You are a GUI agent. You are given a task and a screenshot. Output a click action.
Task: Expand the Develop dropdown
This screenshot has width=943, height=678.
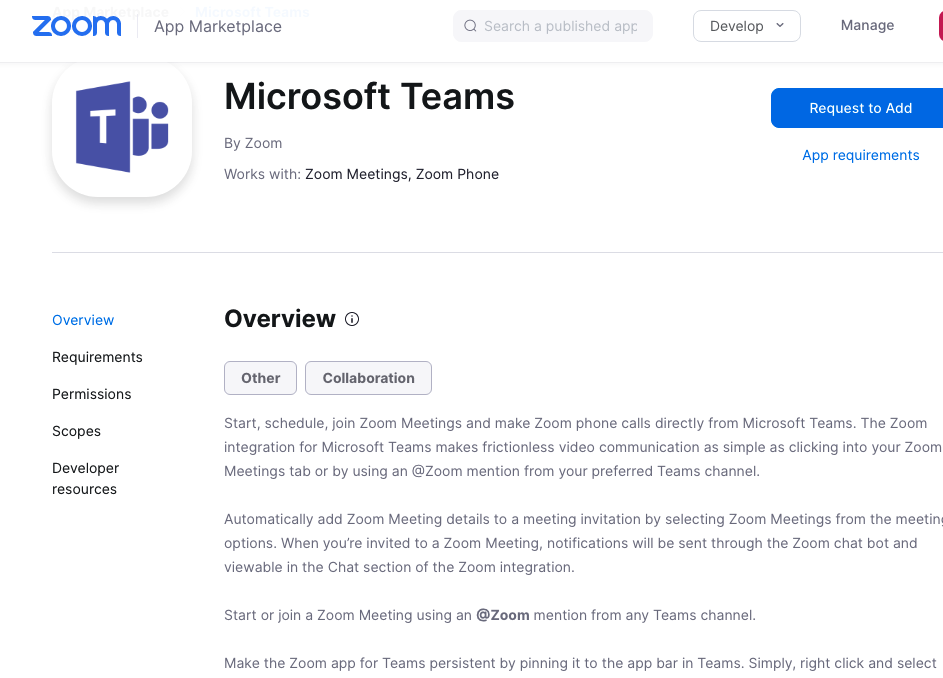tap(746, 26)
